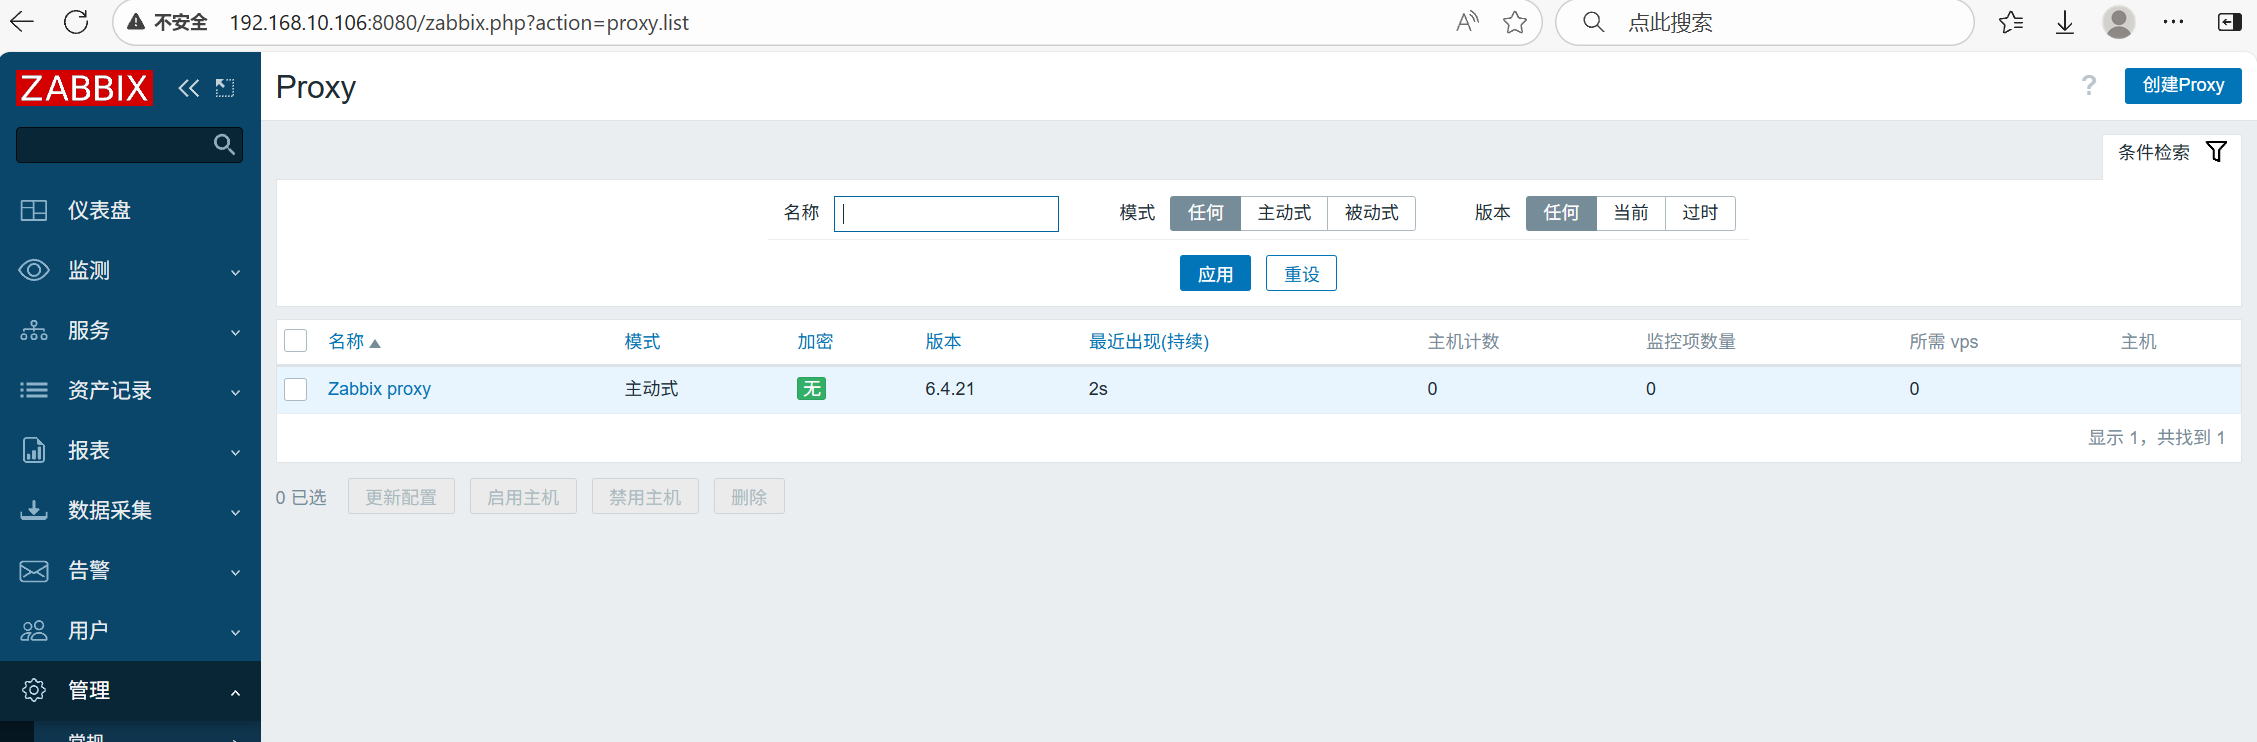This screenshot has height=742, width=2257.
Task: Open browser settings three-dots menu
Action: [2173, 22]
